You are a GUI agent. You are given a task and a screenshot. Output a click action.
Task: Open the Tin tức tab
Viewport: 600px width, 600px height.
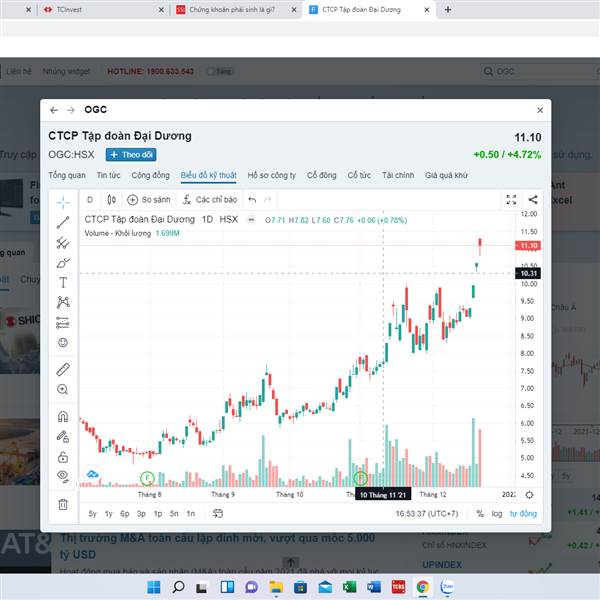(108, 175)
